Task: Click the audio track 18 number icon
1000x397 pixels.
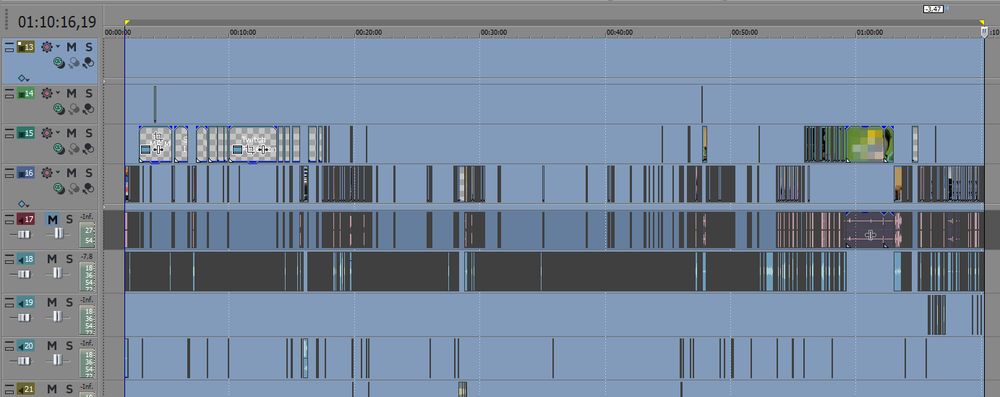Action: pos(26,258)
